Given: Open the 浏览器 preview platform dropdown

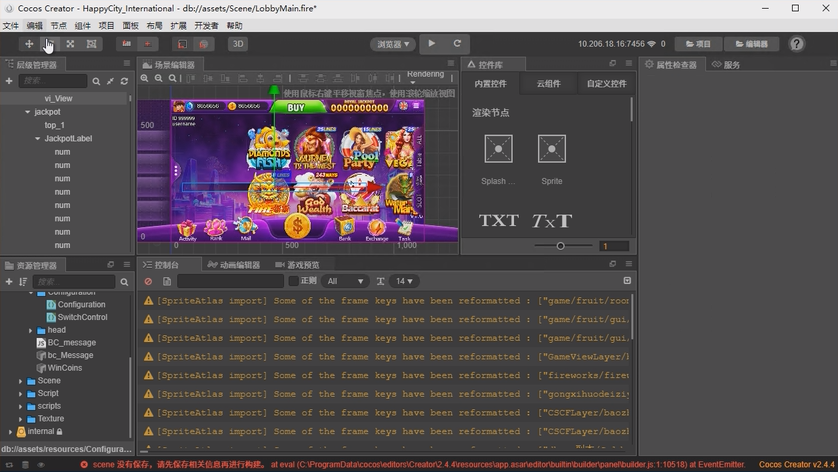Looking at the screenshot, I should click(x=393, y=44).
